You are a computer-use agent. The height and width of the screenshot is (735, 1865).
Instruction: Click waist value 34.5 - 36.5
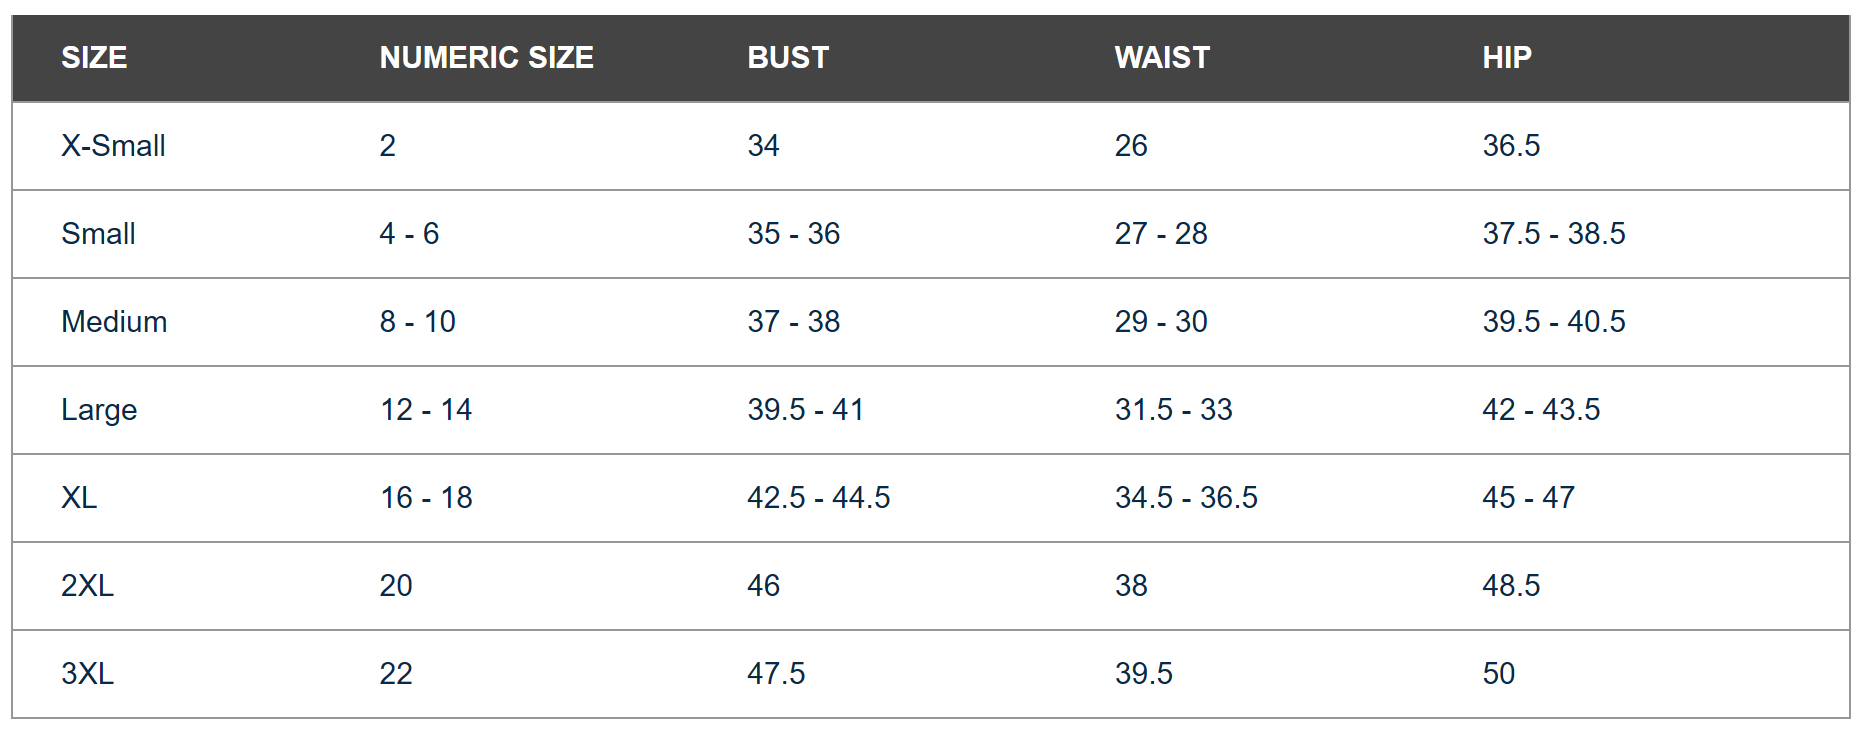tap(1186, 498)
